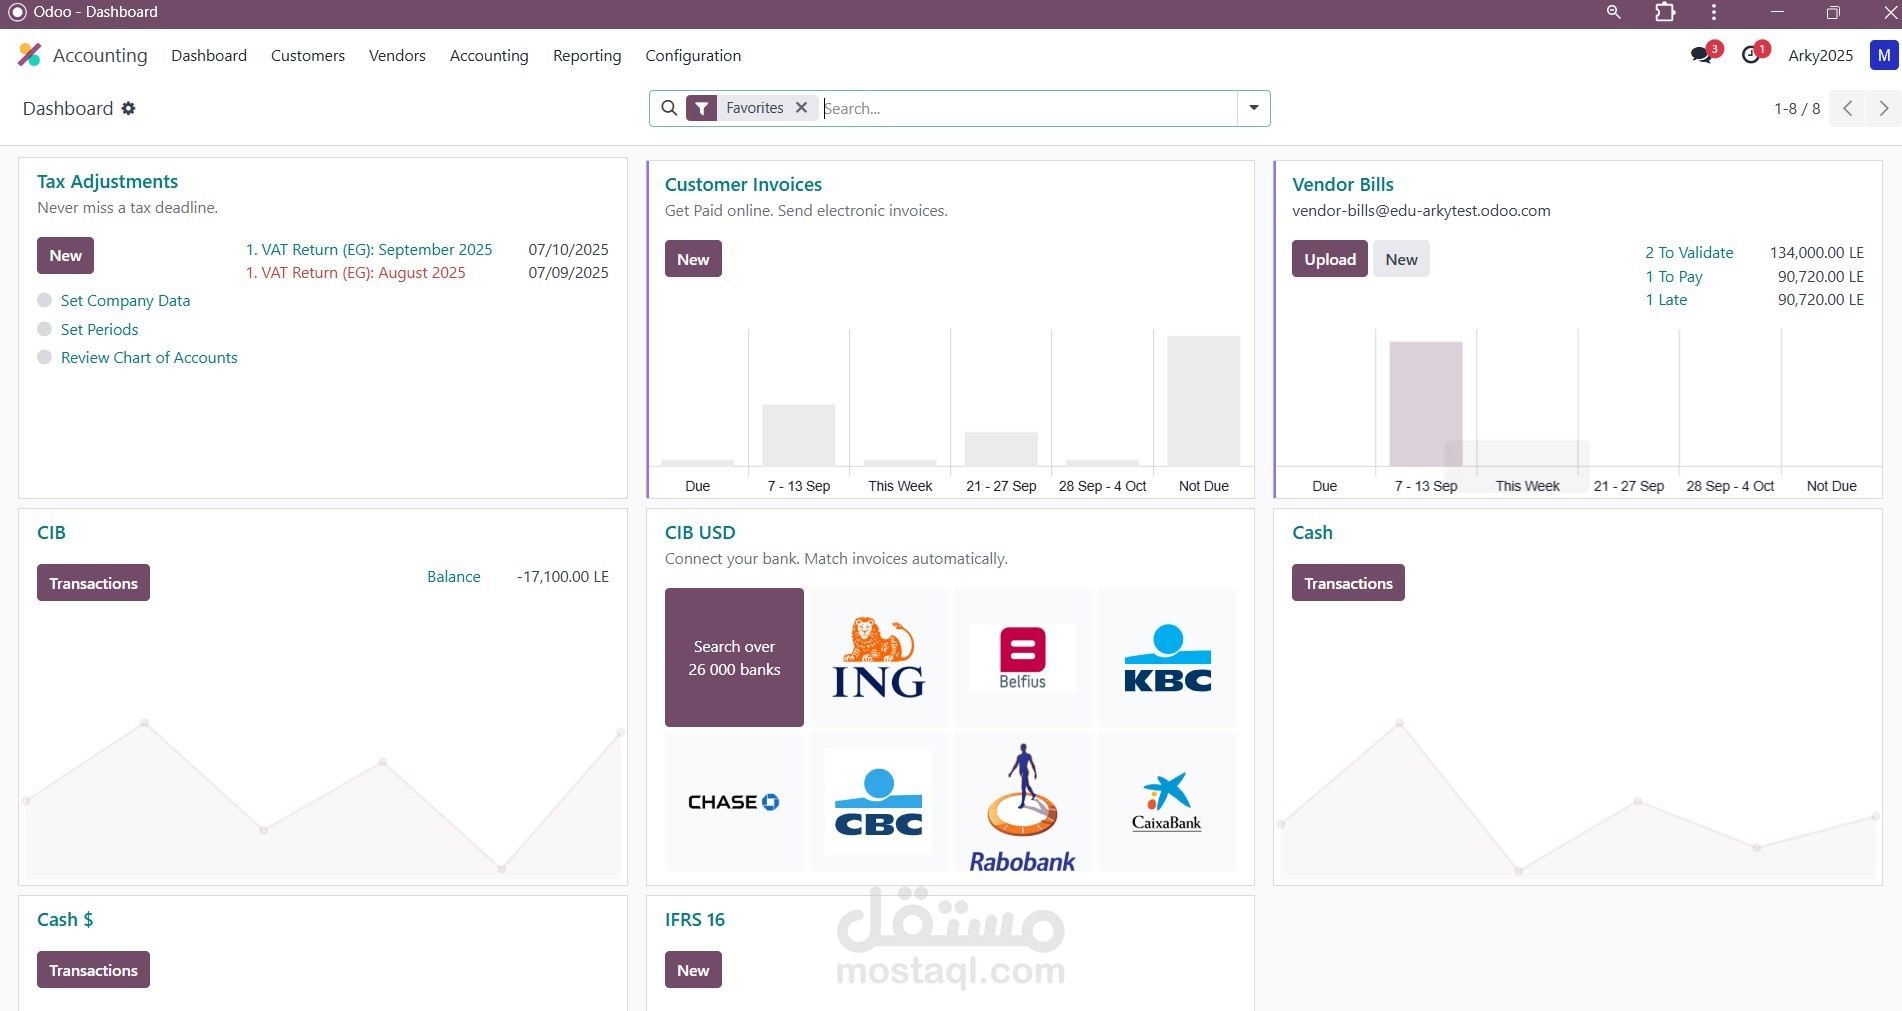Open Transactions in Cash card

point(1348,583)
